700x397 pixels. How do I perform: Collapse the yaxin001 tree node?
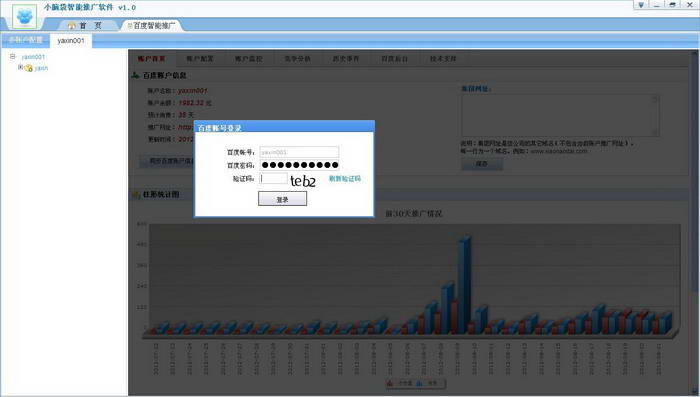coord(12,57)
